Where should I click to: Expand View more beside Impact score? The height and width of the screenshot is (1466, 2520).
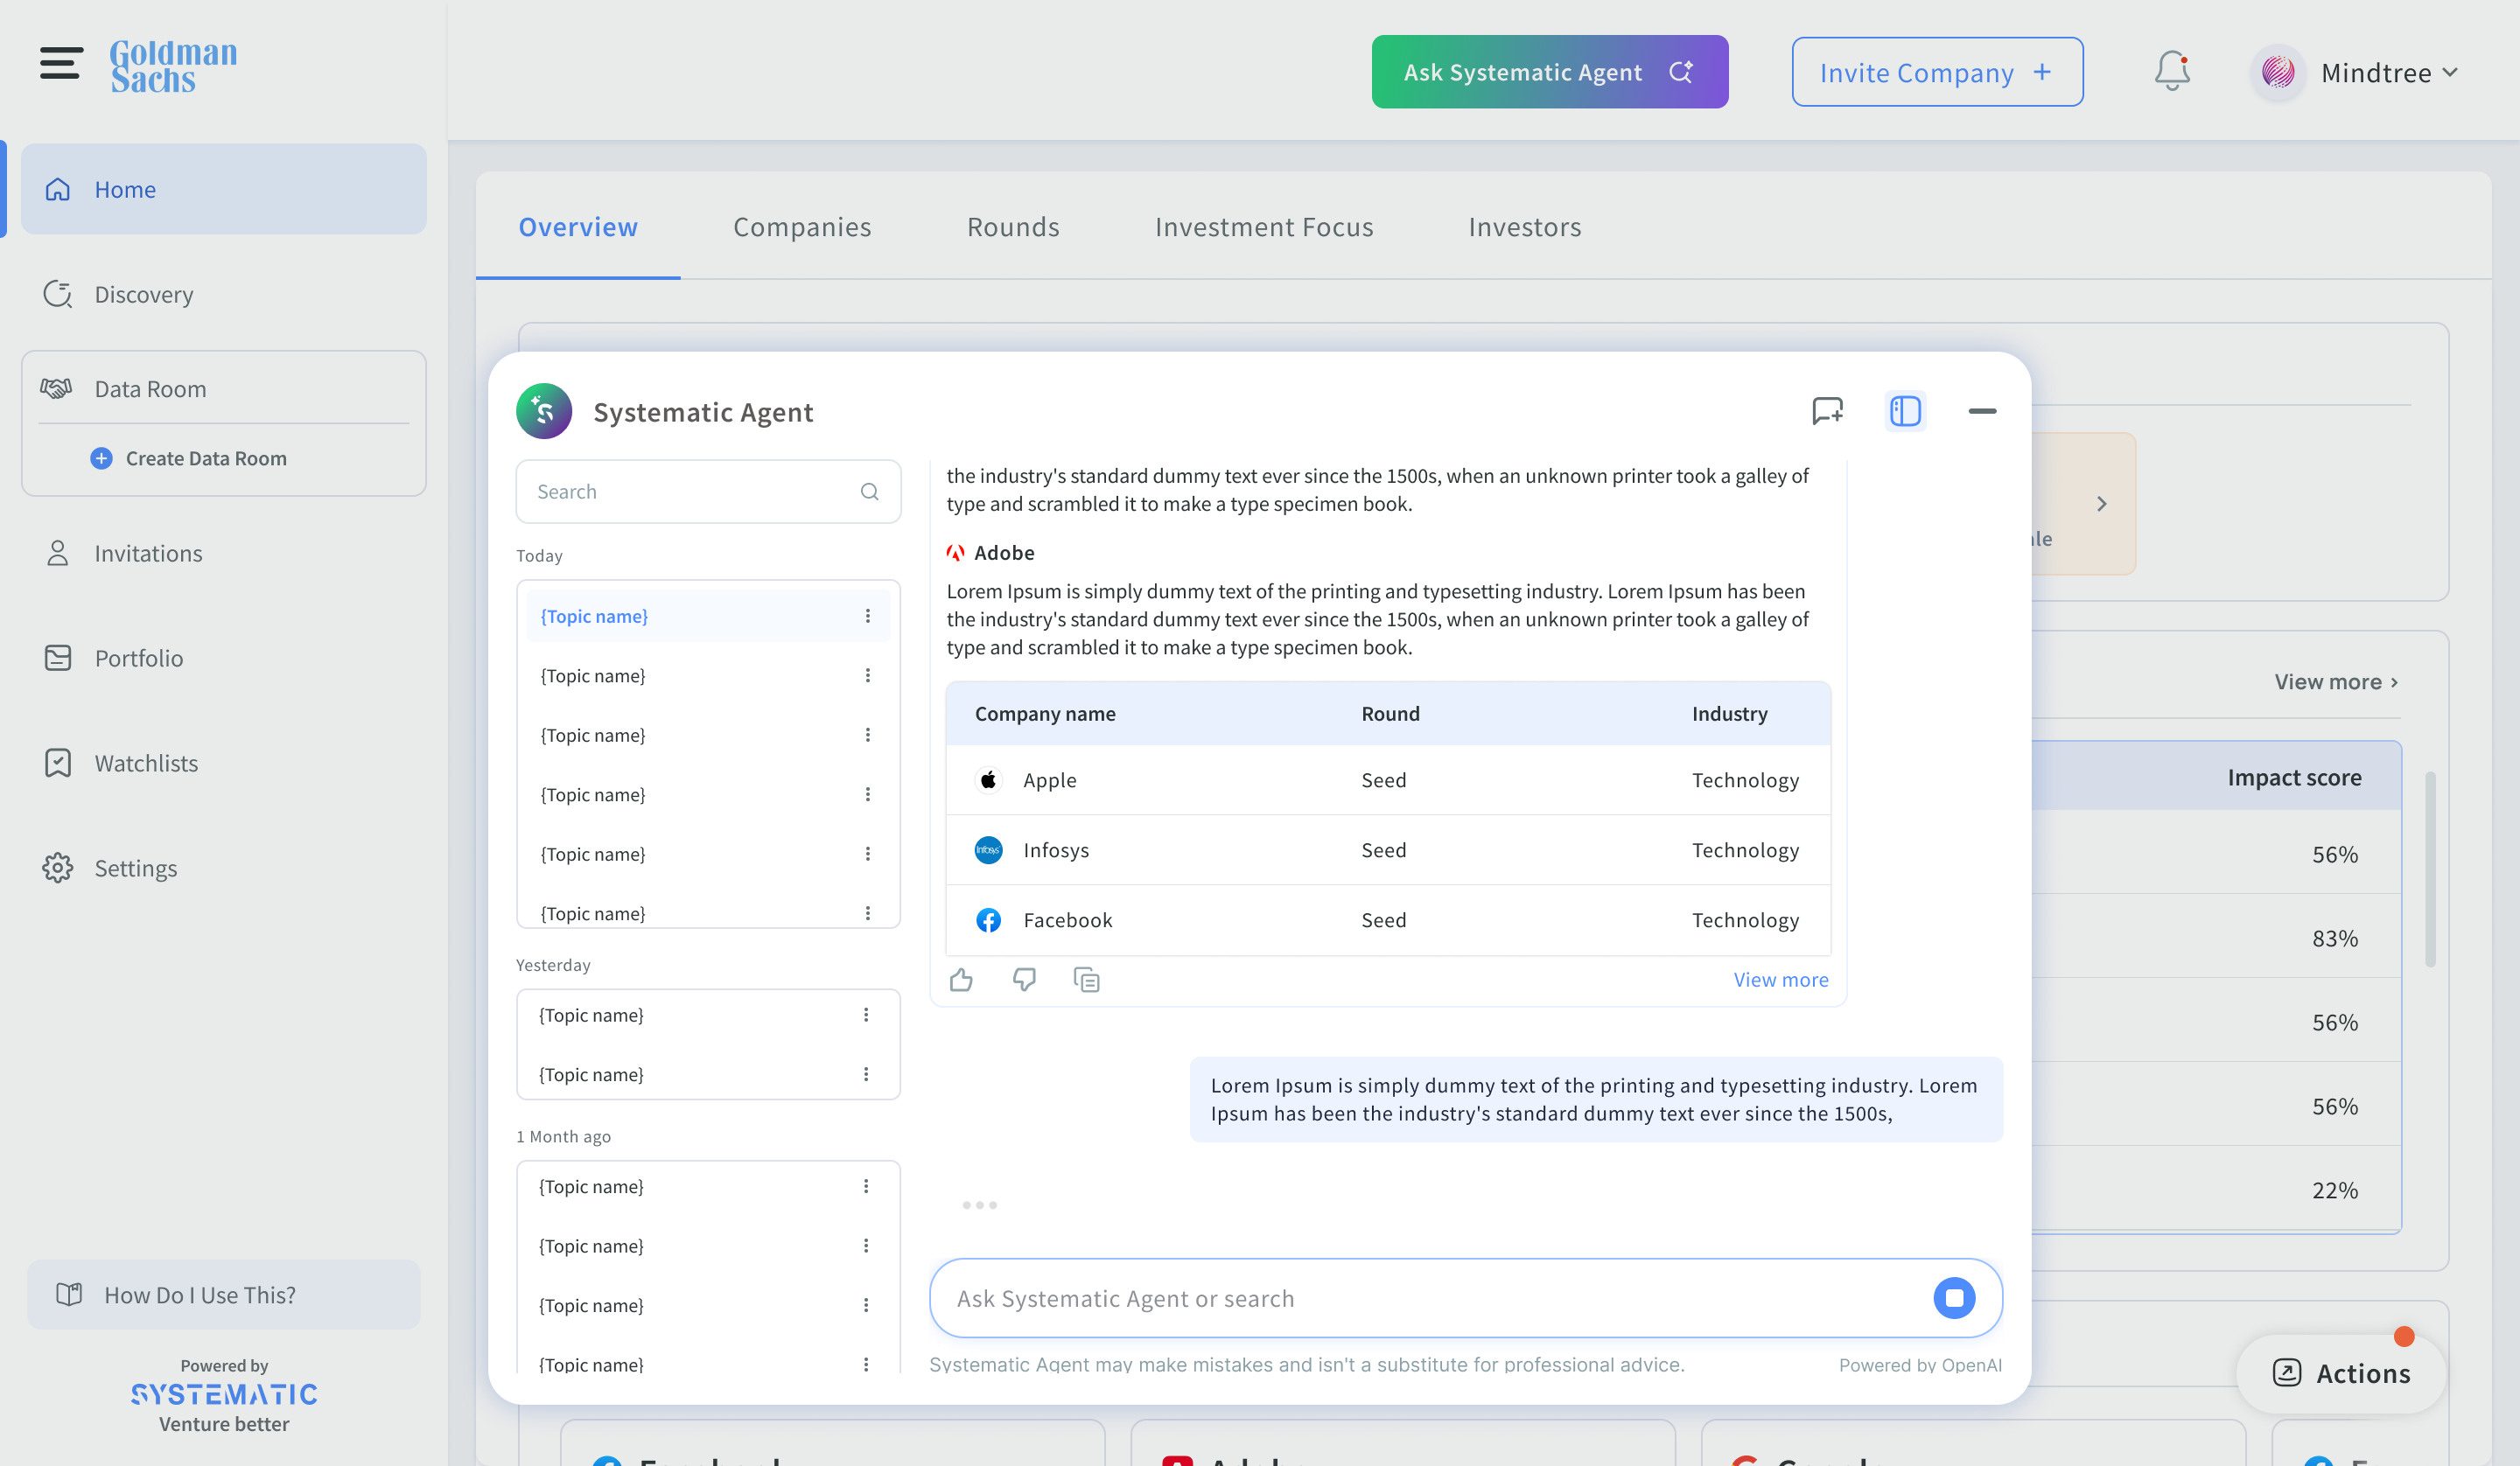coord(2336,681)
